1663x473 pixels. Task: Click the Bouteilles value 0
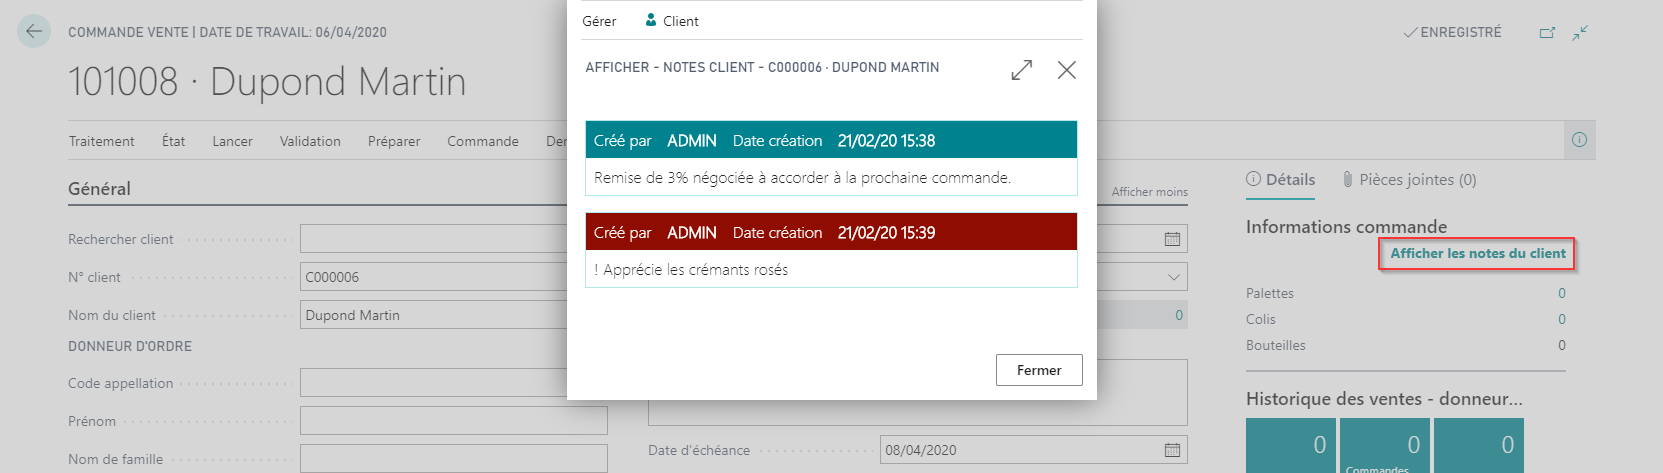(1562, 345)
